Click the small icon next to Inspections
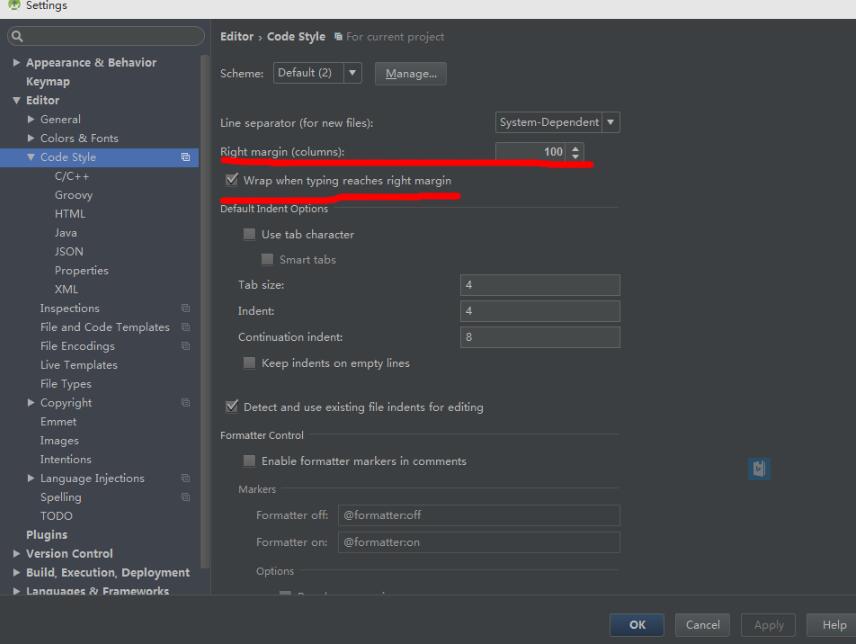This screenshot has height=644, width=856. point(183,308)
